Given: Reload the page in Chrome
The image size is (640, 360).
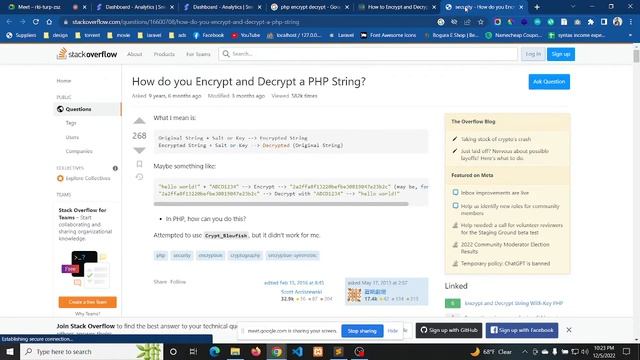Looking at the screenshot, I should 36,22.
